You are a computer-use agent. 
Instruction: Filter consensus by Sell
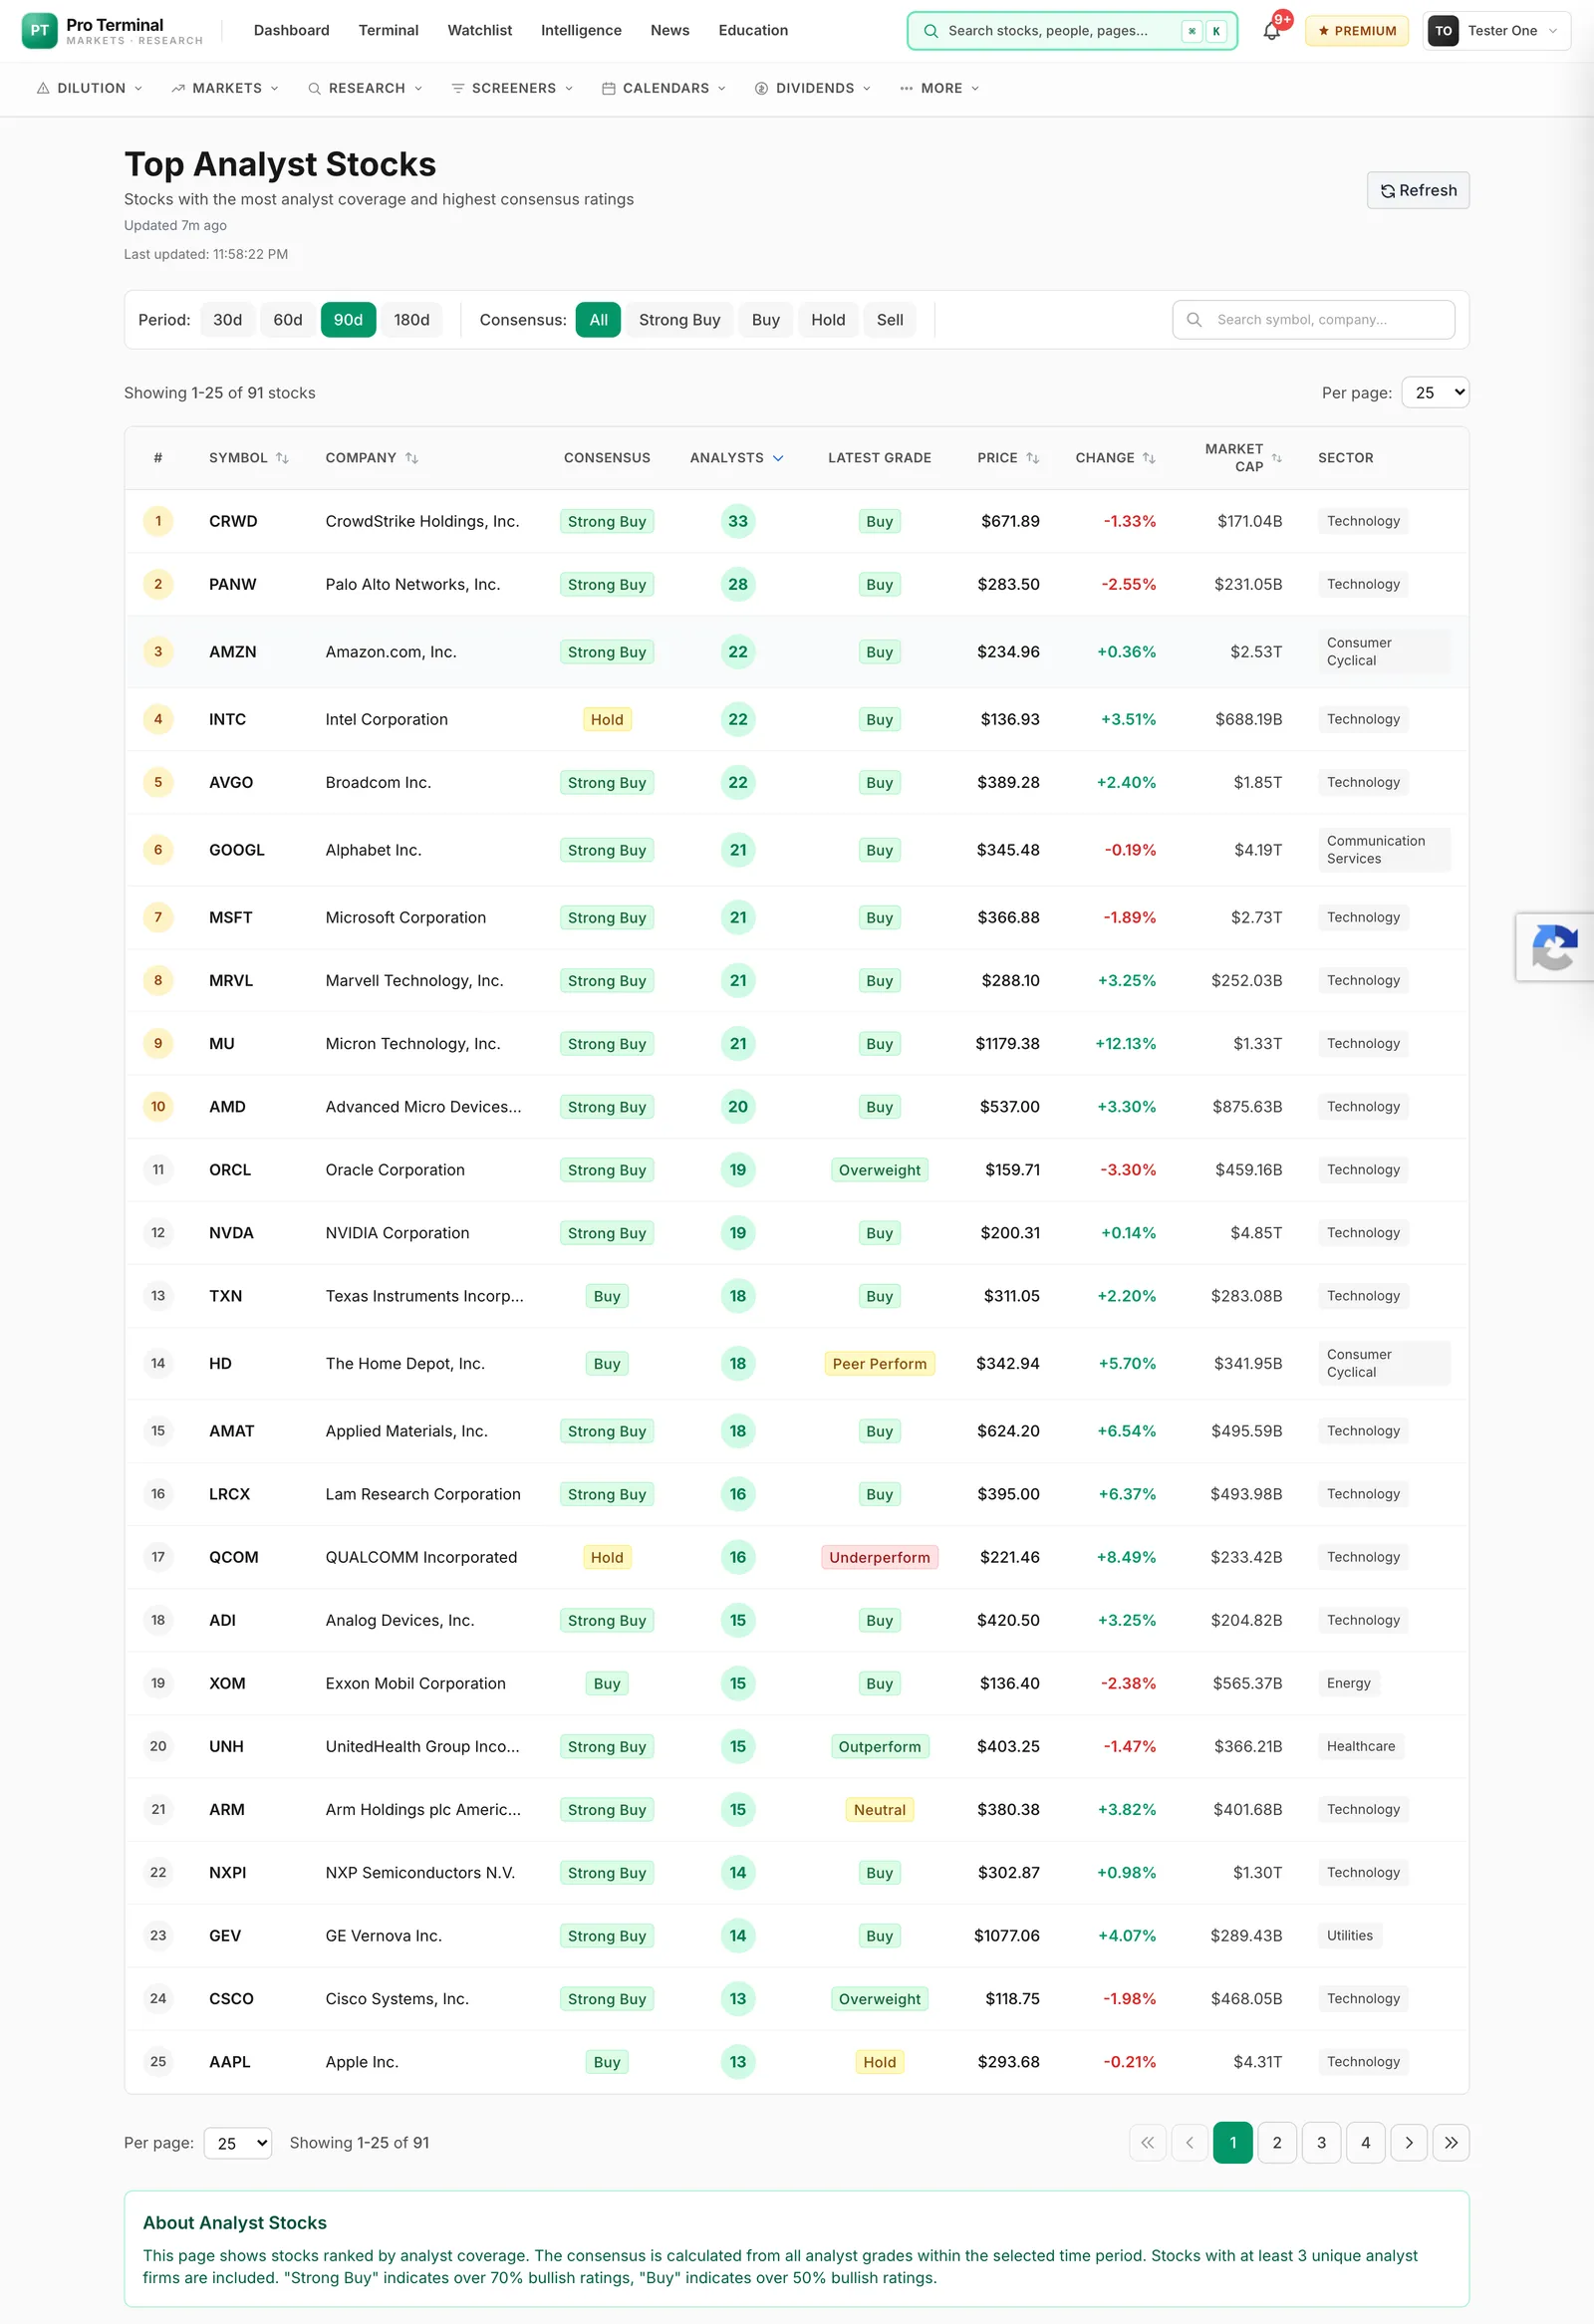890,320
